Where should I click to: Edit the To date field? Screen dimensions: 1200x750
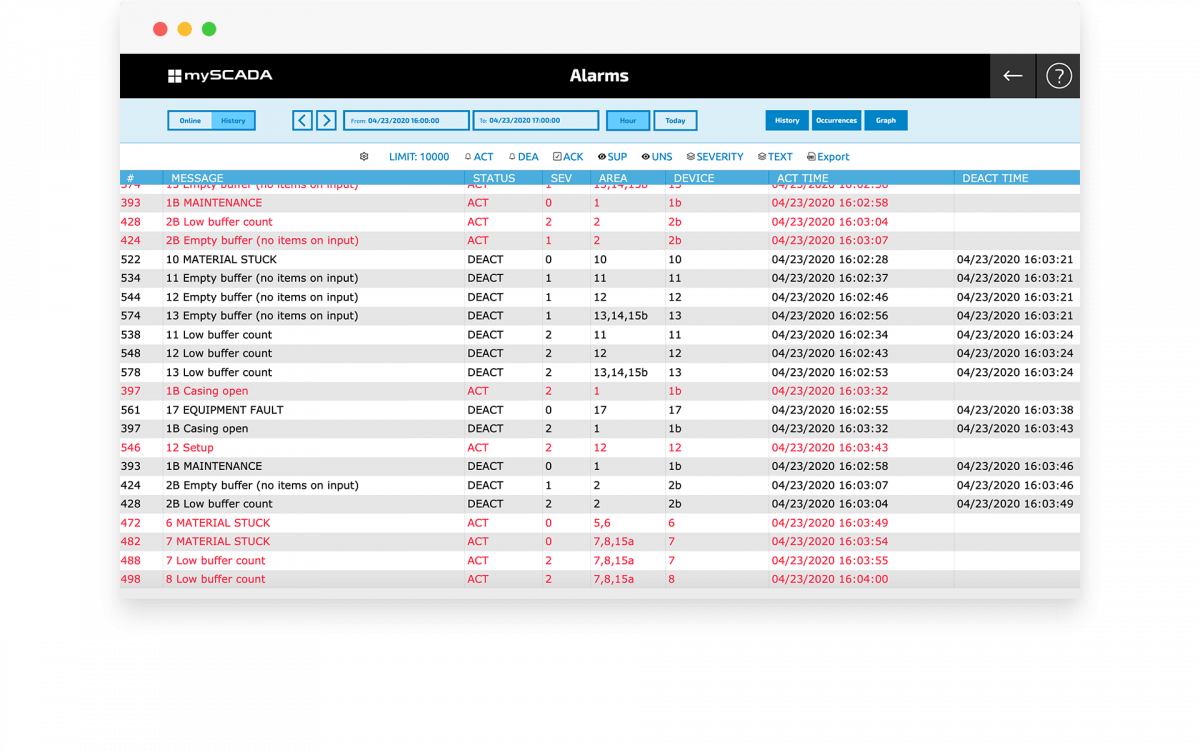pos(535,121)
